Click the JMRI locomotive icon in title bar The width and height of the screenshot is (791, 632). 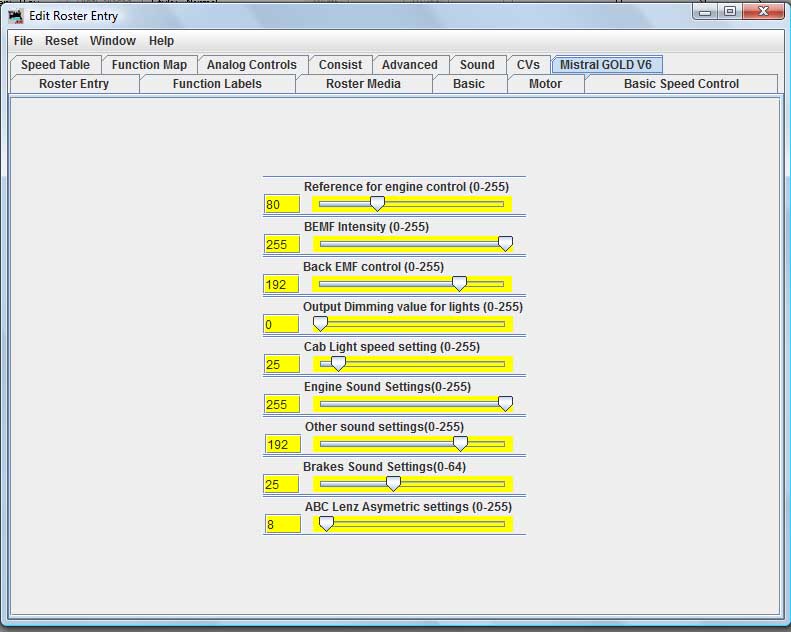[16, 16]
